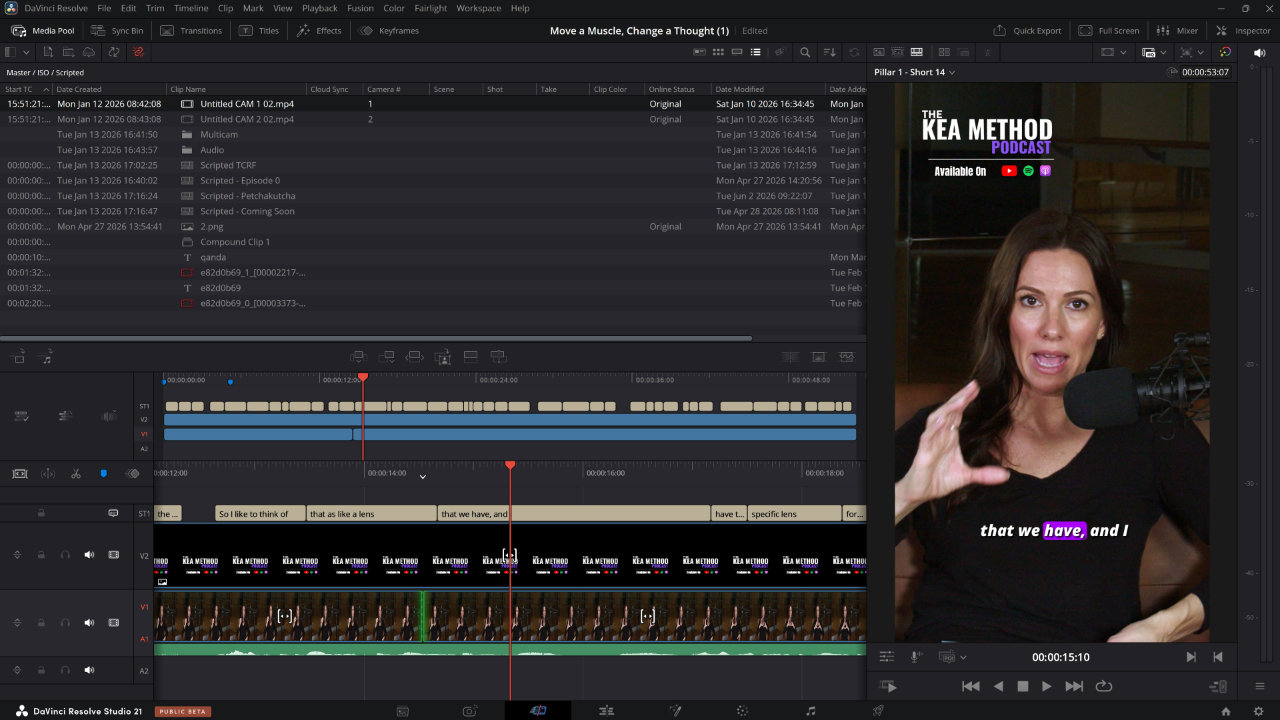This screenshot has width=1280, height=720.
Task: Select the split clip scissors tool
Action: (76, 474)
